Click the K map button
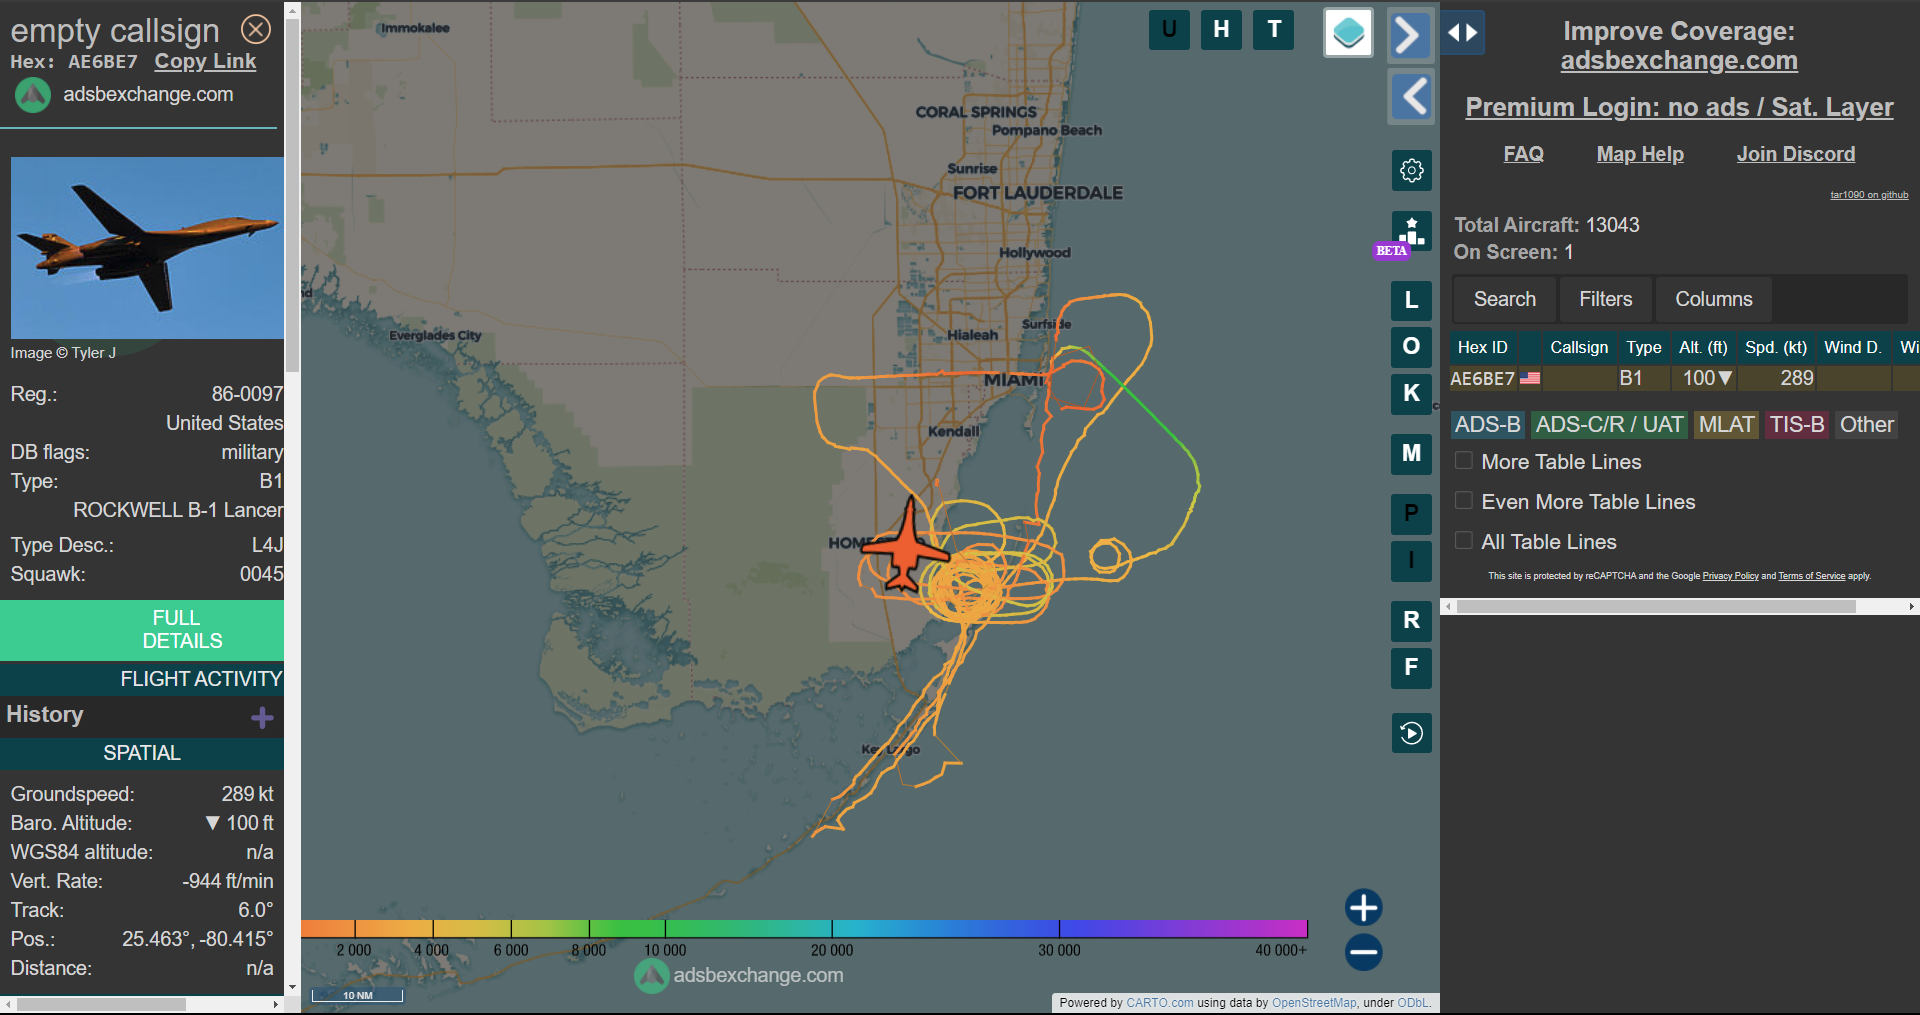Screen dimensions: 1920x1015 click(x=1411, y=393)
